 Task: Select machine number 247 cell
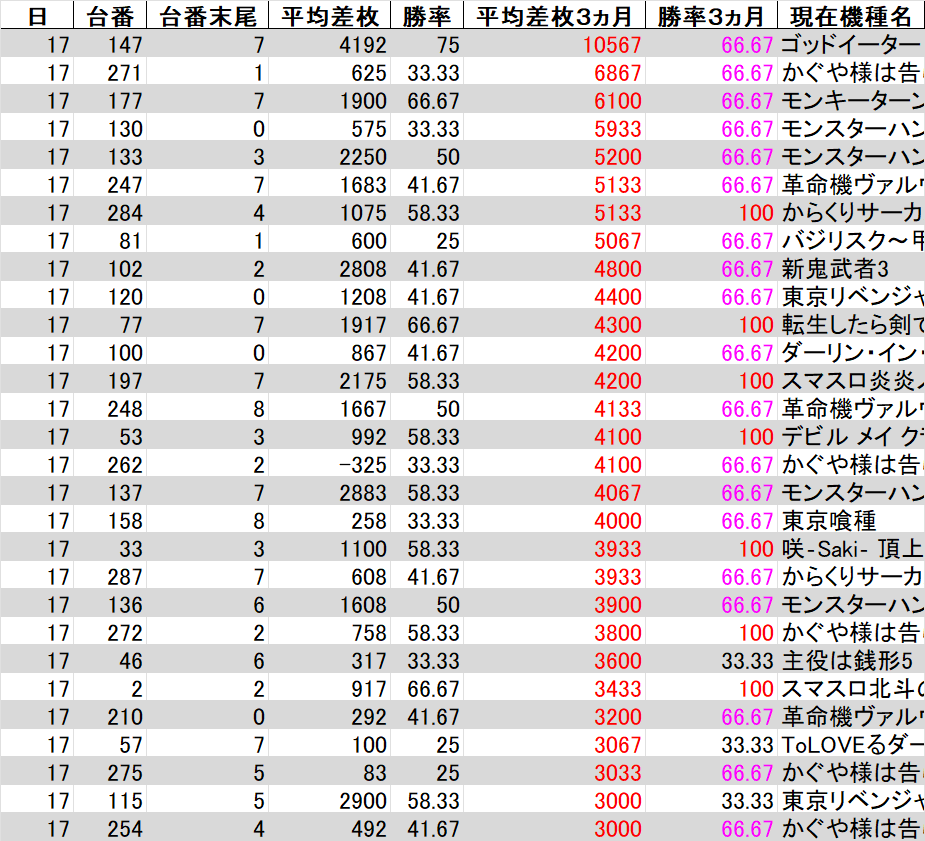pos(110,185)
